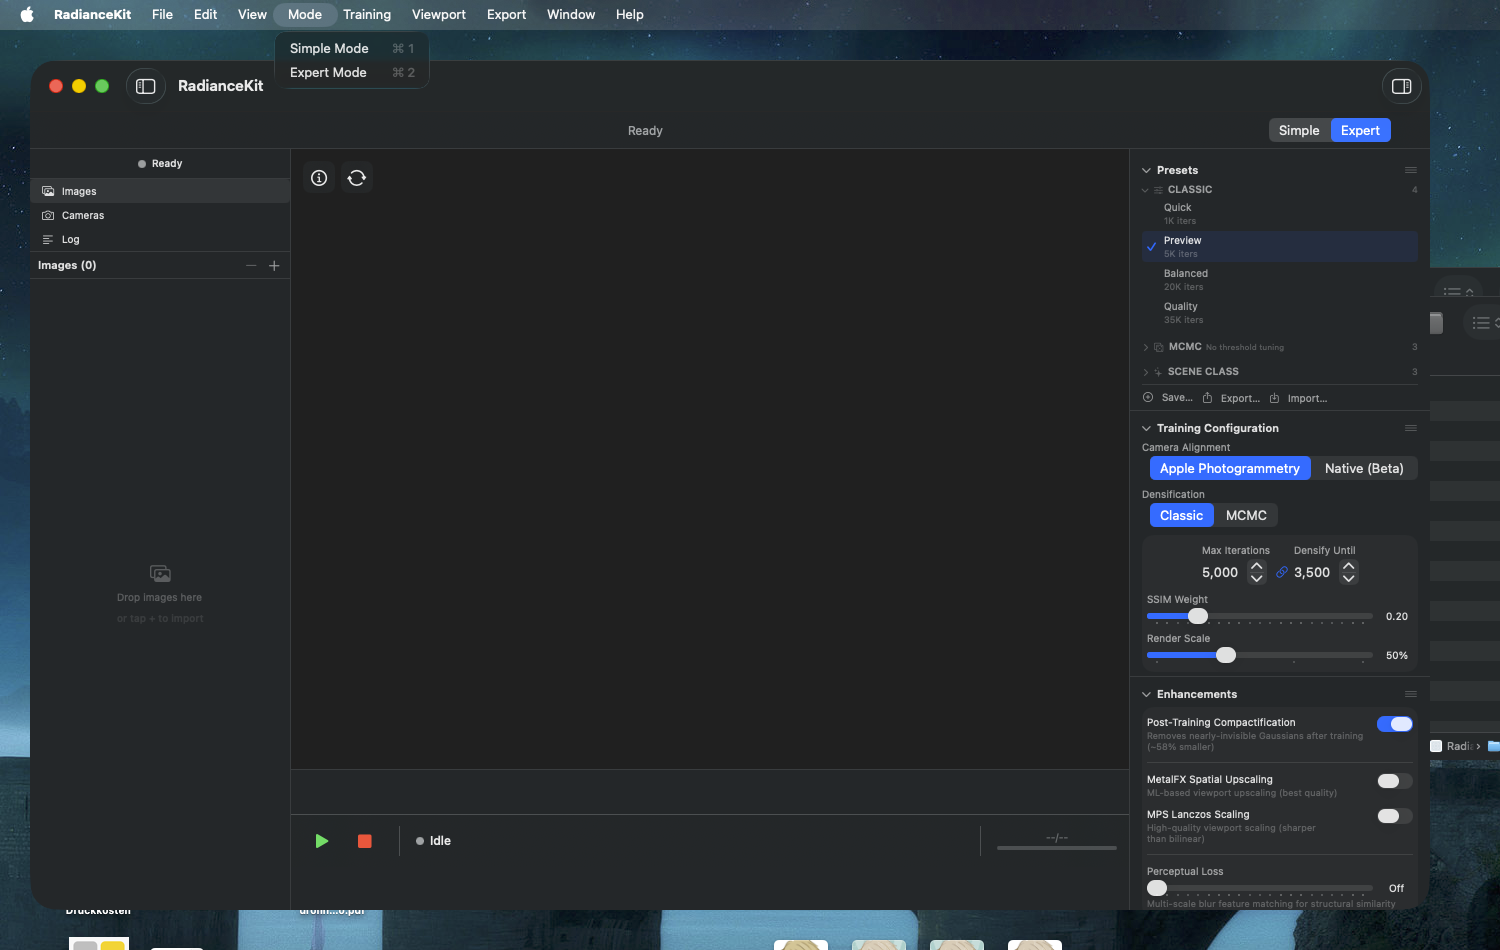This screenshot has height=950, width=1500.
Task: Choose Simple Mode from the Mode menu
Action: point(352,48)
